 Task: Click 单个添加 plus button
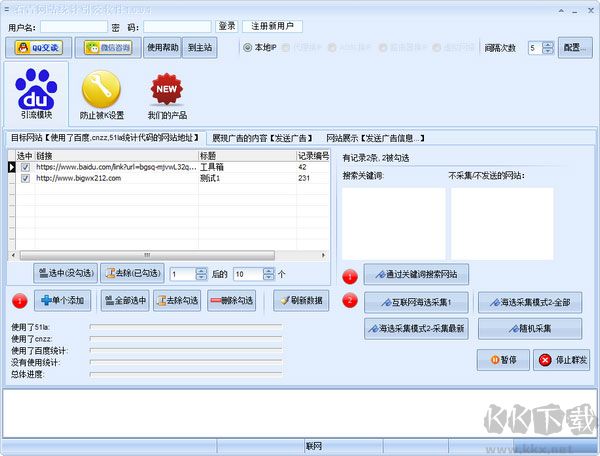[62, 301]
